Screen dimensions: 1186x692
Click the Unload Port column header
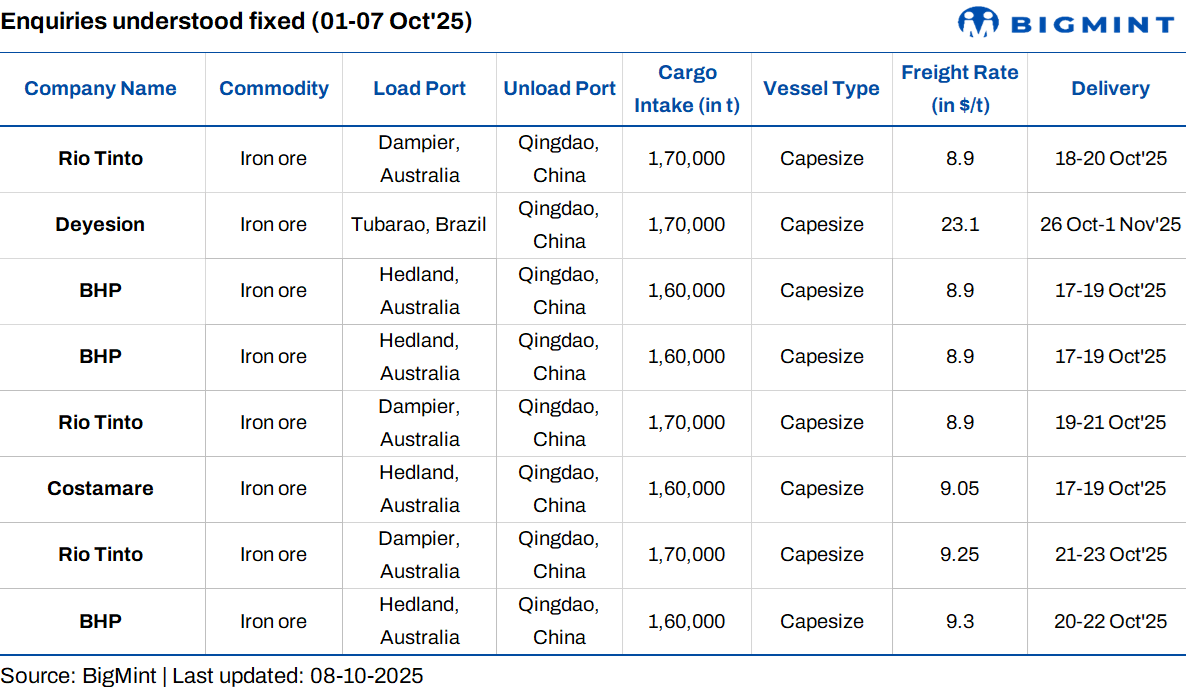[559, 88]
